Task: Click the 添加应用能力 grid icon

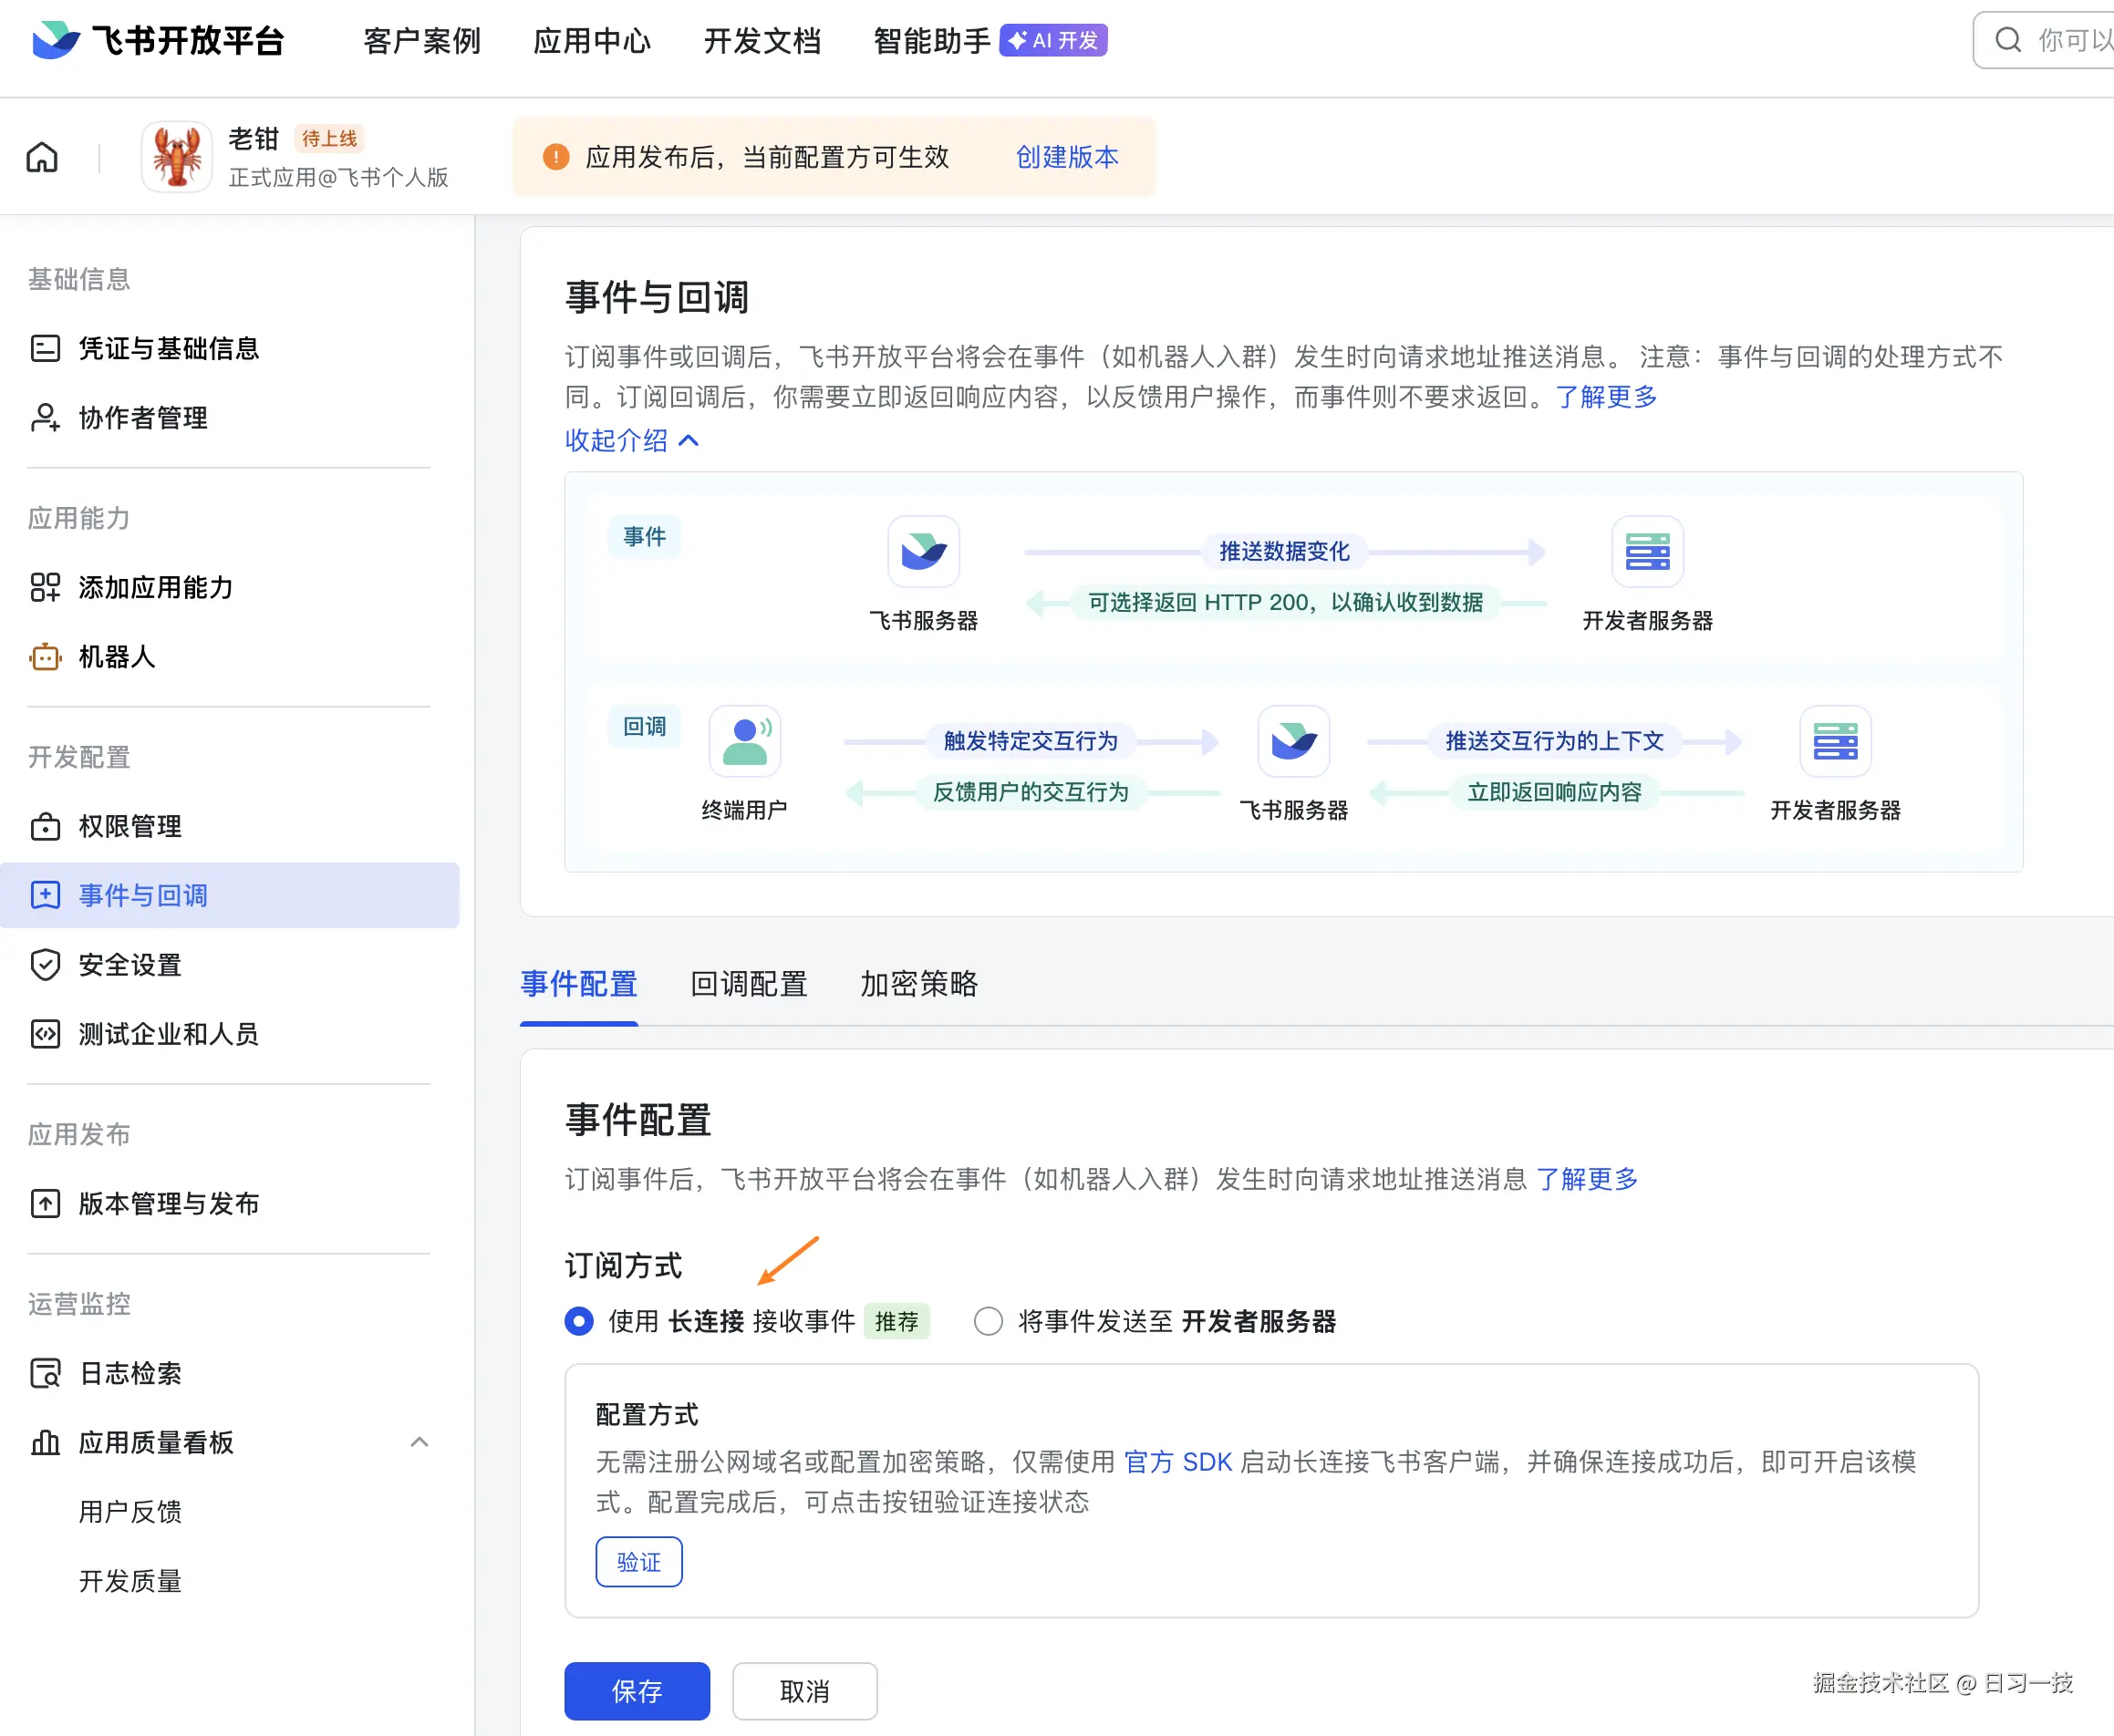Action: point(45,587)
